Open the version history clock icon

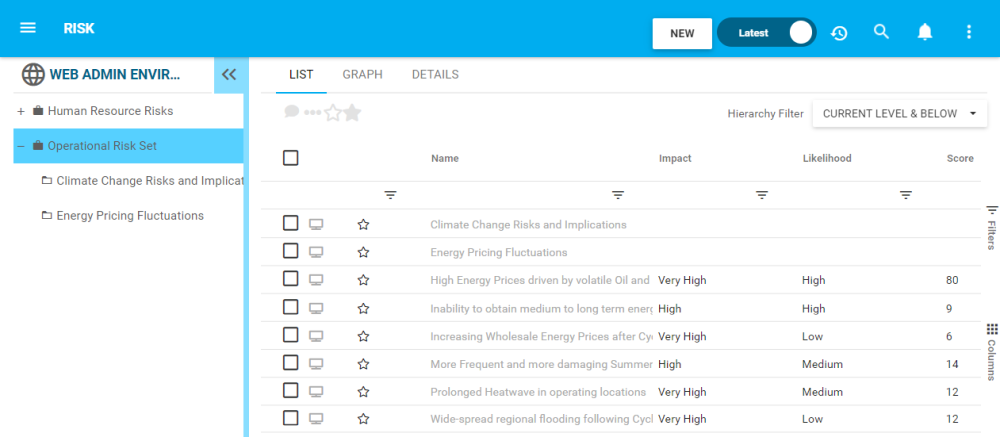[x=839, y=33]
